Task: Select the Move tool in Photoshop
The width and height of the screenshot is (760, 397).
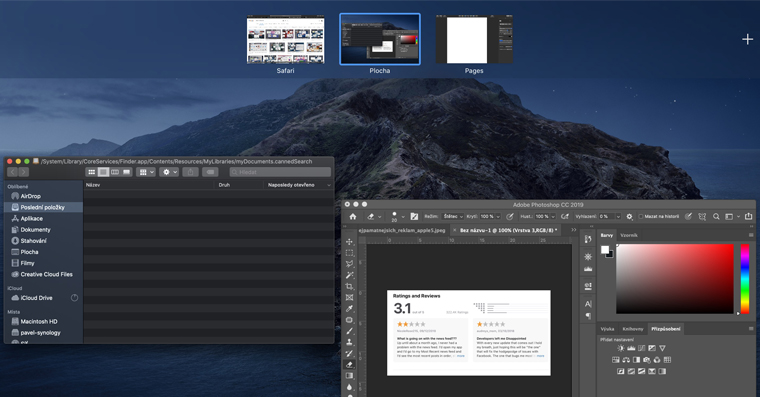Action: click(349, 241)
